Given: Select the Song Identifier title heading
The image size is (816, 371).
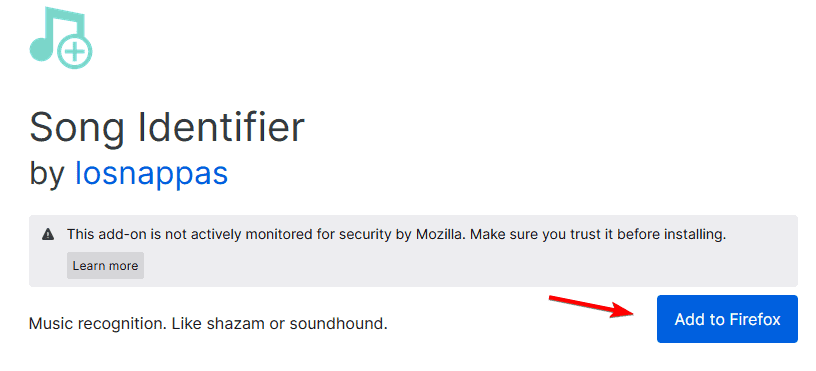Looking at the screenshot, I should coord(167,127).
